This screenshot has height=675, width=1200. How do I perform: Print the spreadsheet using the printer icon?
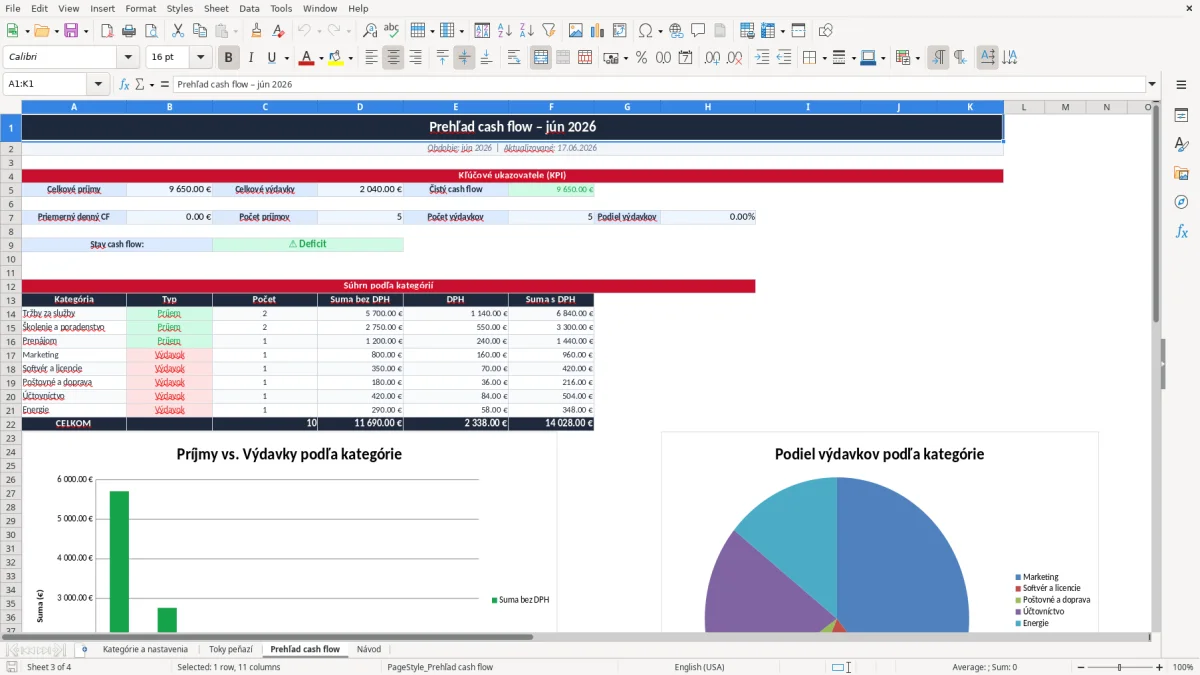click(x=130, y=31)
